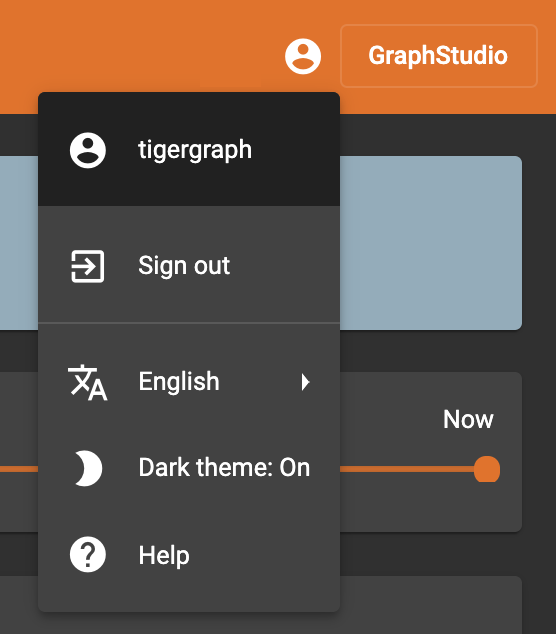Click the user account avatar in header
The image size is (556, 634).
(x=303, y=56)
